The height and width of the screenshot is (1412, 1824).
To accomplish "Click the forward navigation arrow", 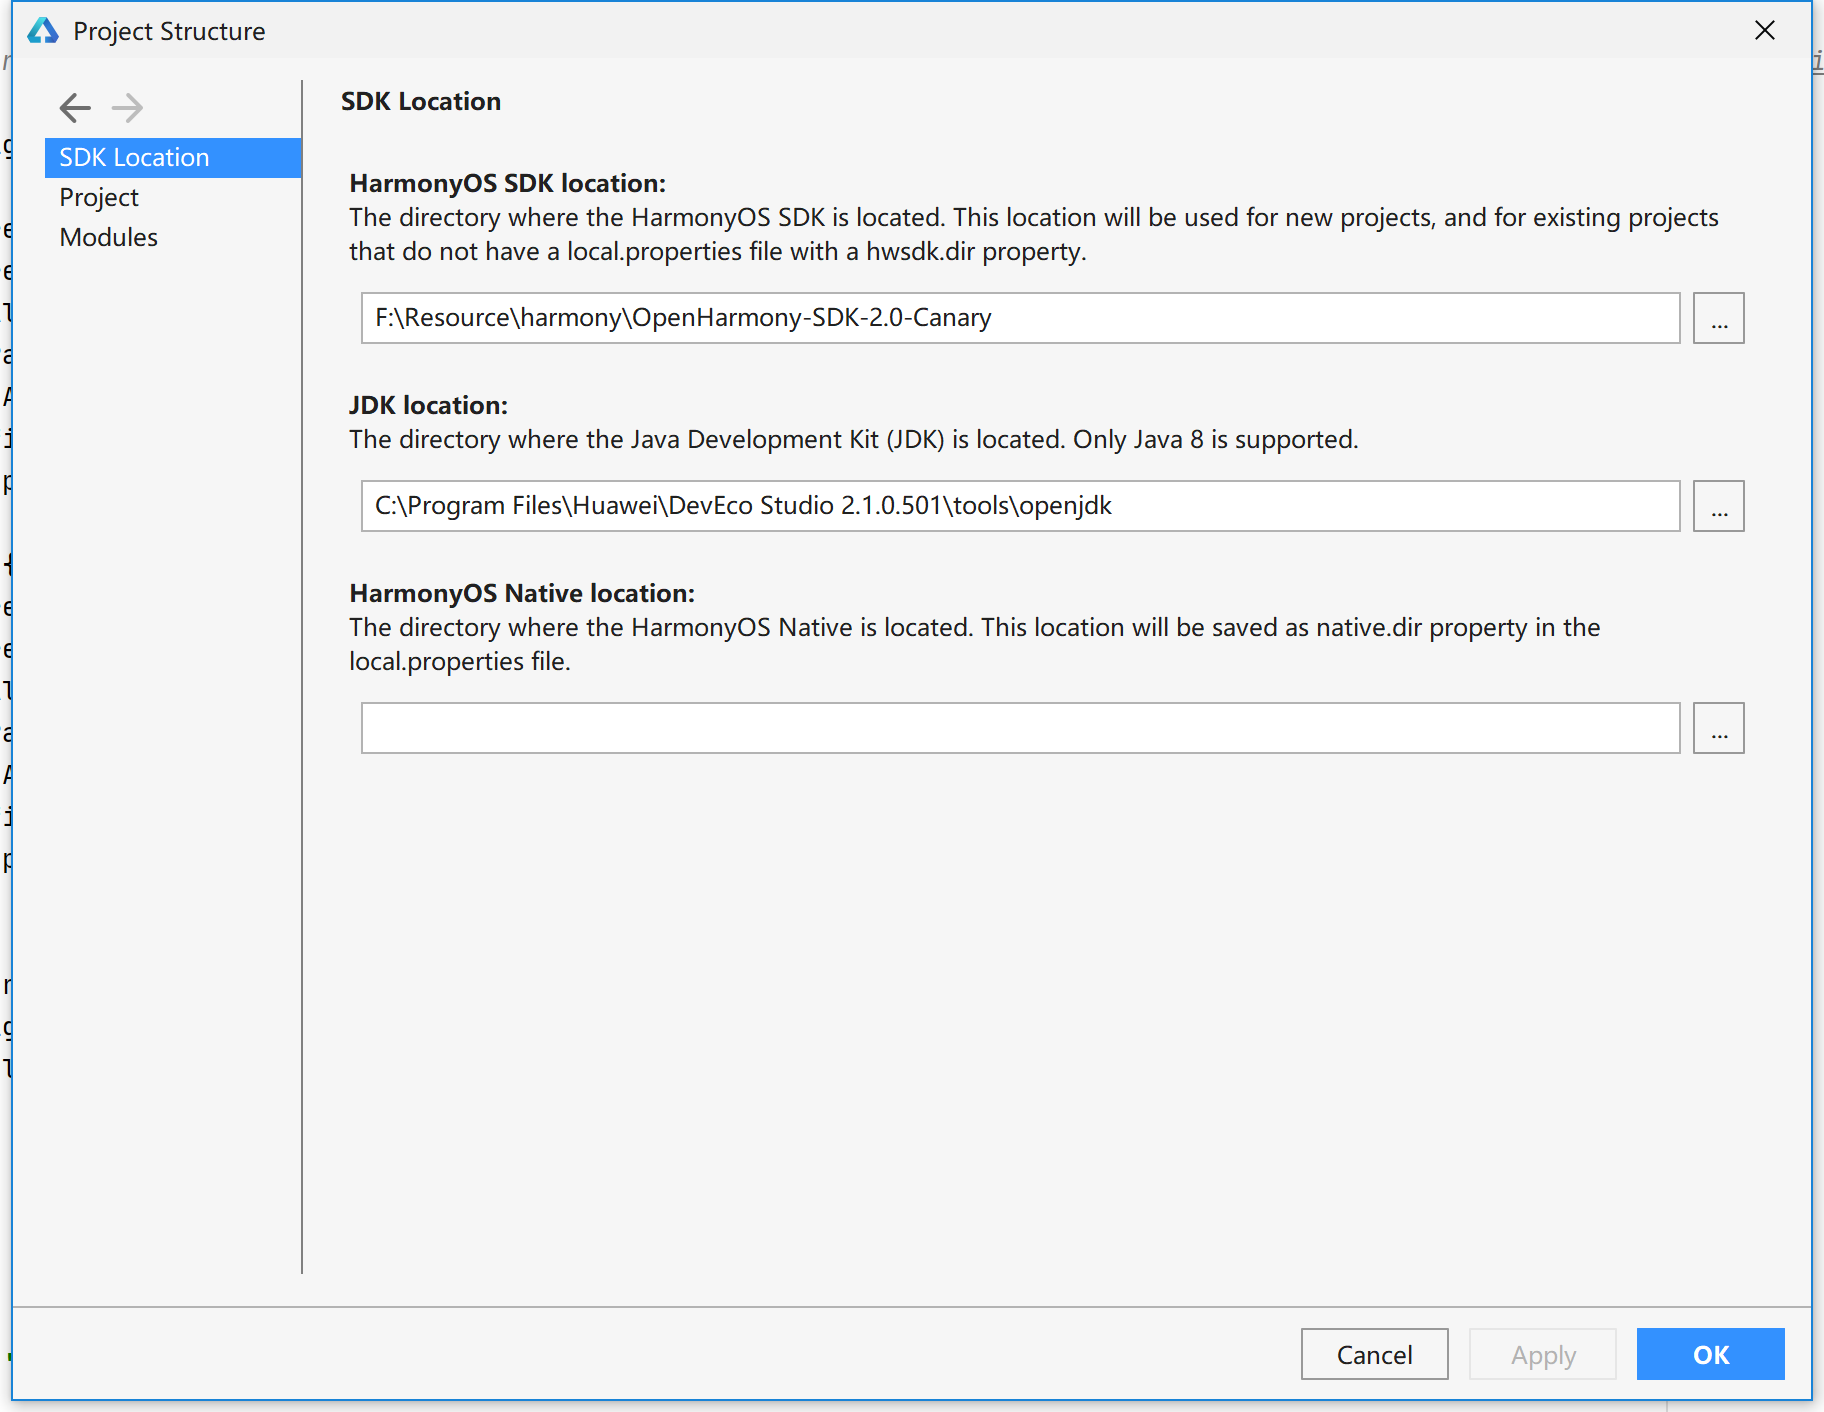I will (128, 108).
